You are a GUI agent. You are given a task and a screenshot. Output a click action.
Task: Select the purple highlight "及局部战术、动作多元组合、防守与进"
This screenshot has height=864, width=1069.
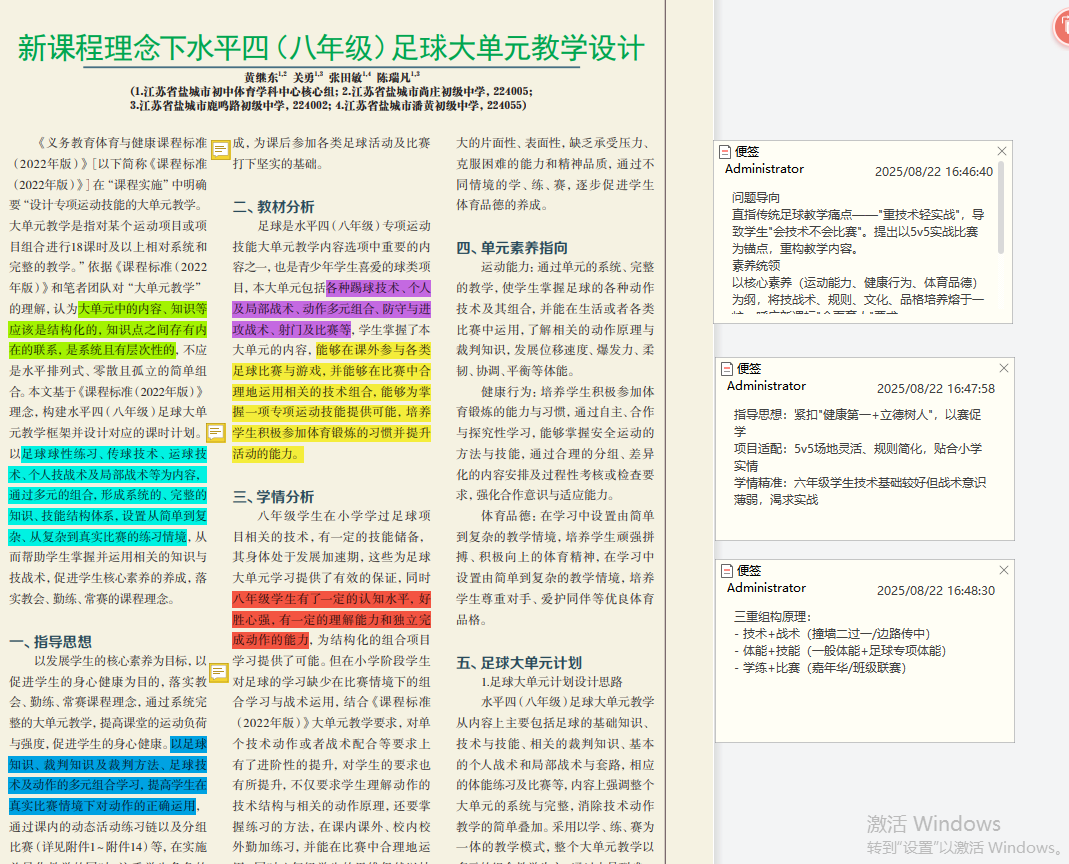point(331,308)
